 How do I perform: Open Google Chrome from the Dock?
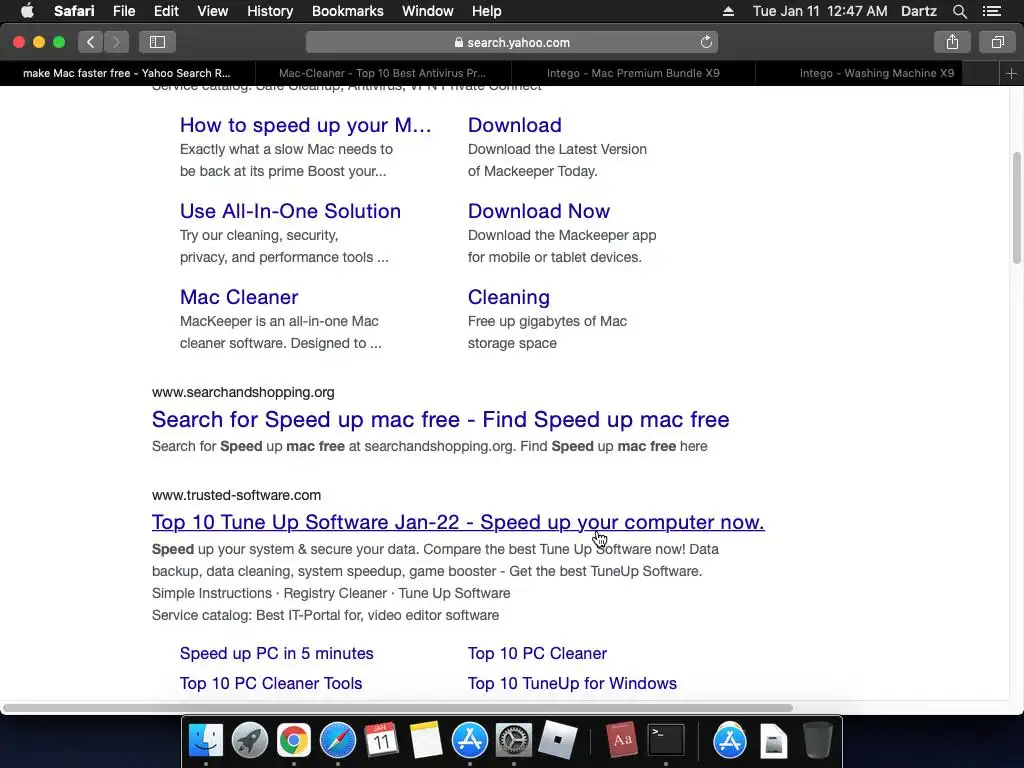[294, 741]
